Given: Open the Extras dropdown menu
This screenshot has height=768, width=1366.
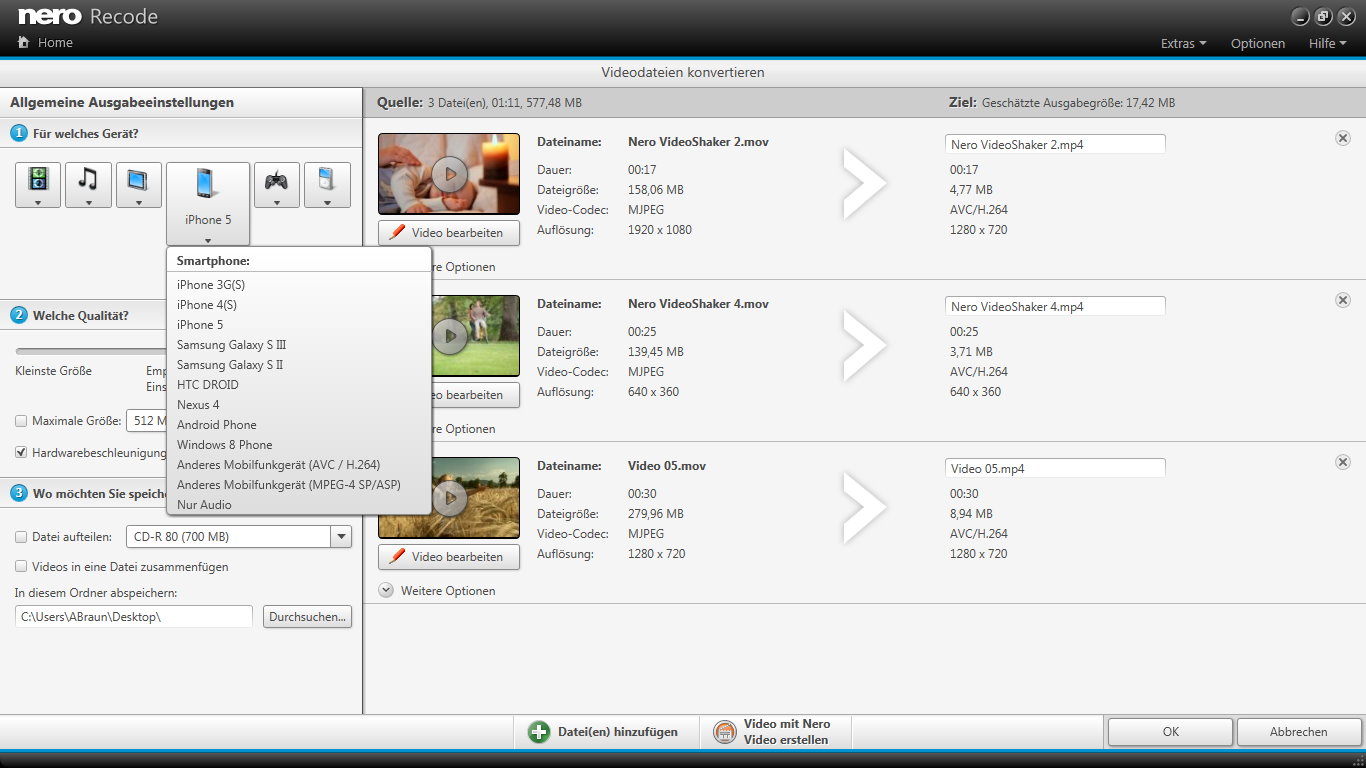Looking at the screenshot, I should tap(1183, 43).
